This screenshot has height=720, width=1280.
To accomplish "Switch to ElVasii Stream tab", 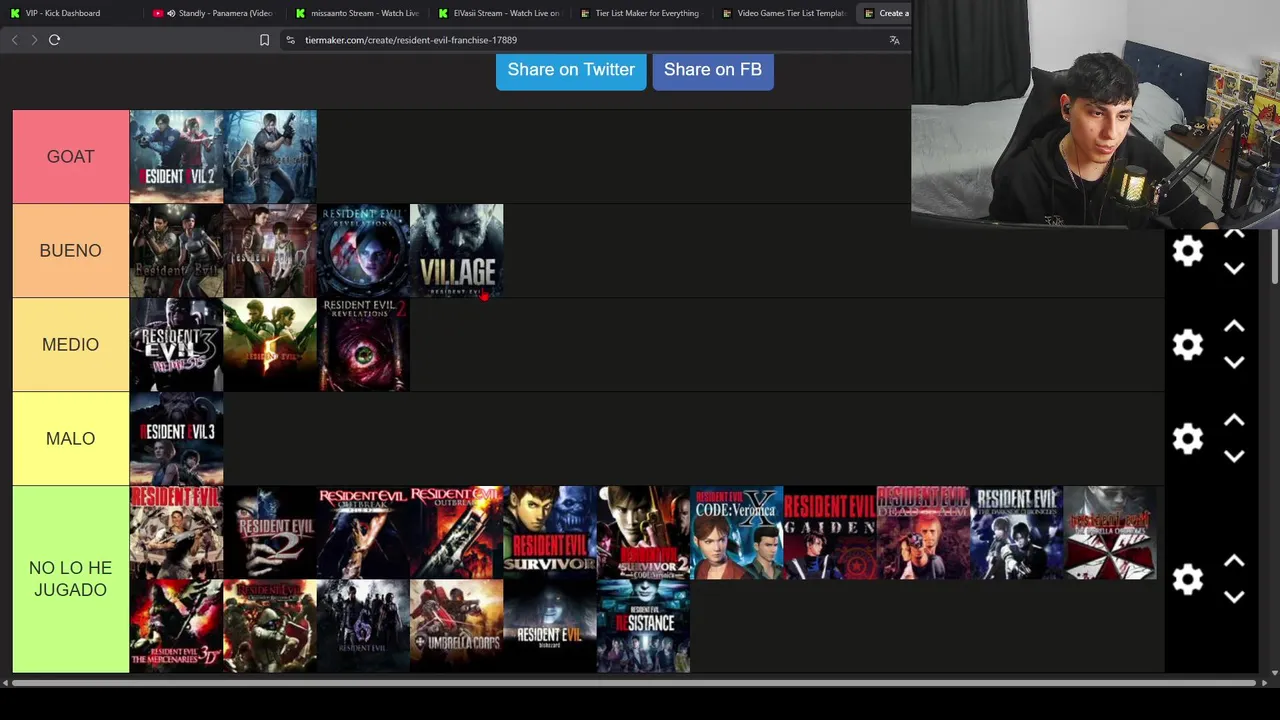I will [x=502, y=13].
